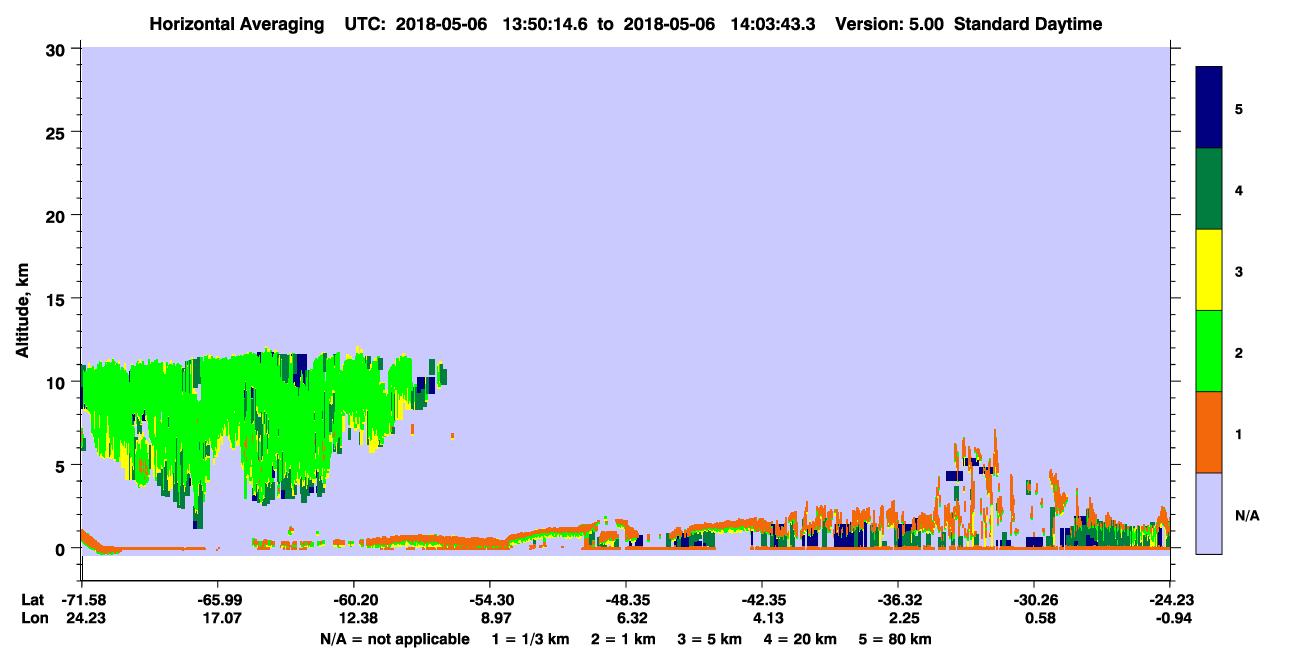Screen dimensions: 1300x667
Task: Click the lavender N/A colorbar segment
Action: (x=1209, y=513)
